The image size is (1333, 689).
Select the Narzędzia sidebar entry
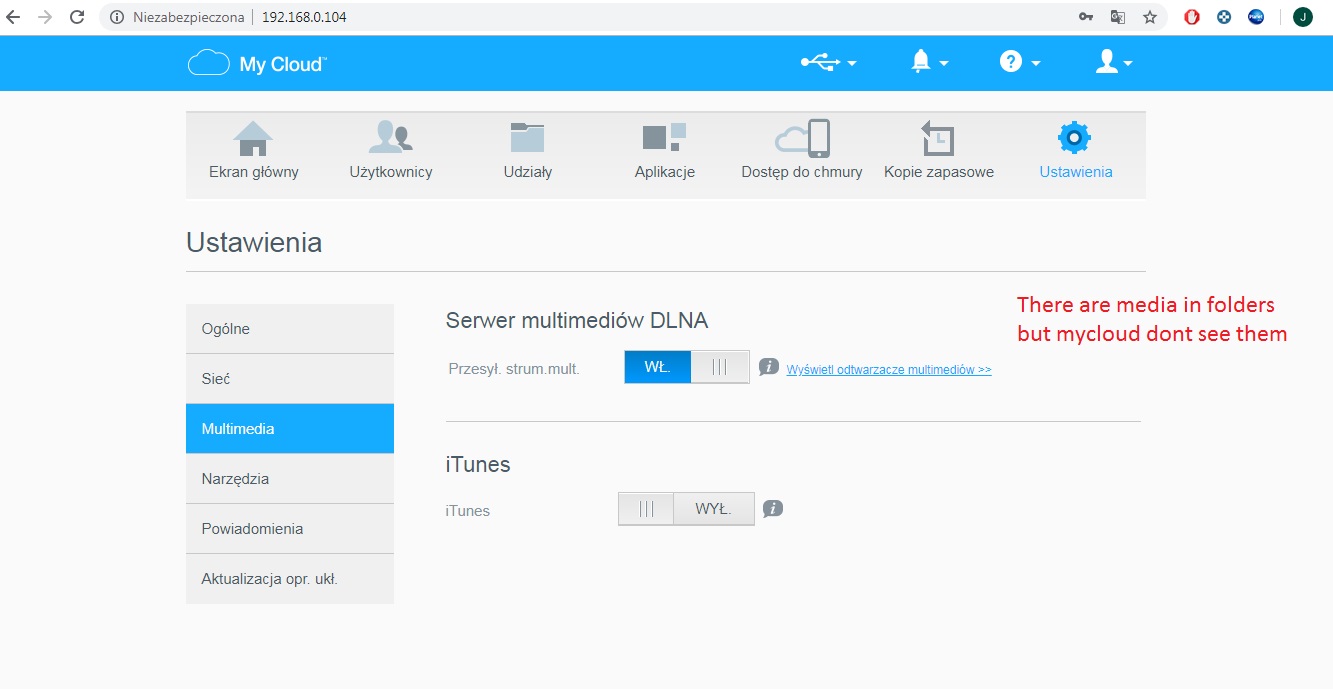click(289, 478)
